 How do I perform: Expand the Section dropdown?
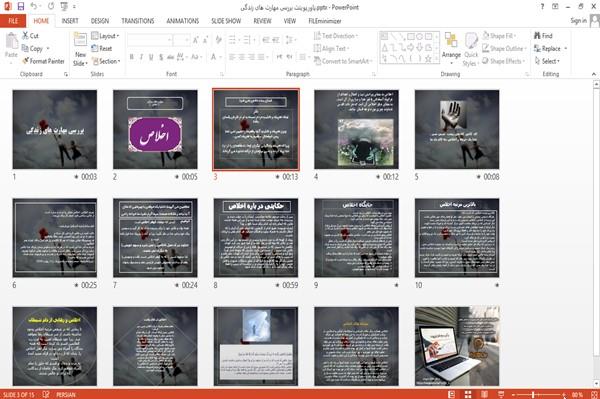[x=106, y=61]
